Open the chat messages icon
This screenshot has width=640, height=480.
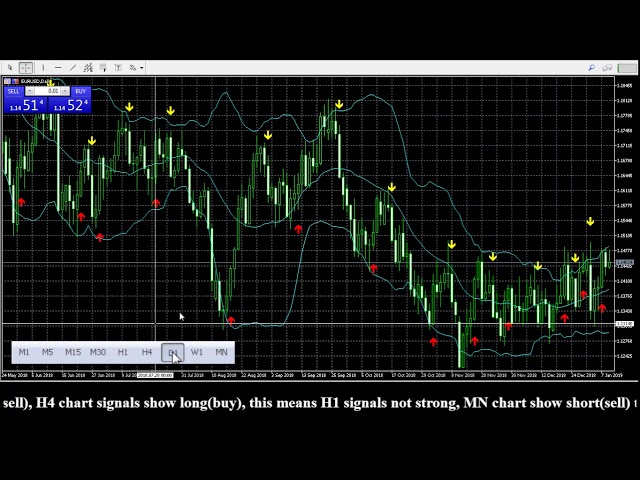pos(609,68)
